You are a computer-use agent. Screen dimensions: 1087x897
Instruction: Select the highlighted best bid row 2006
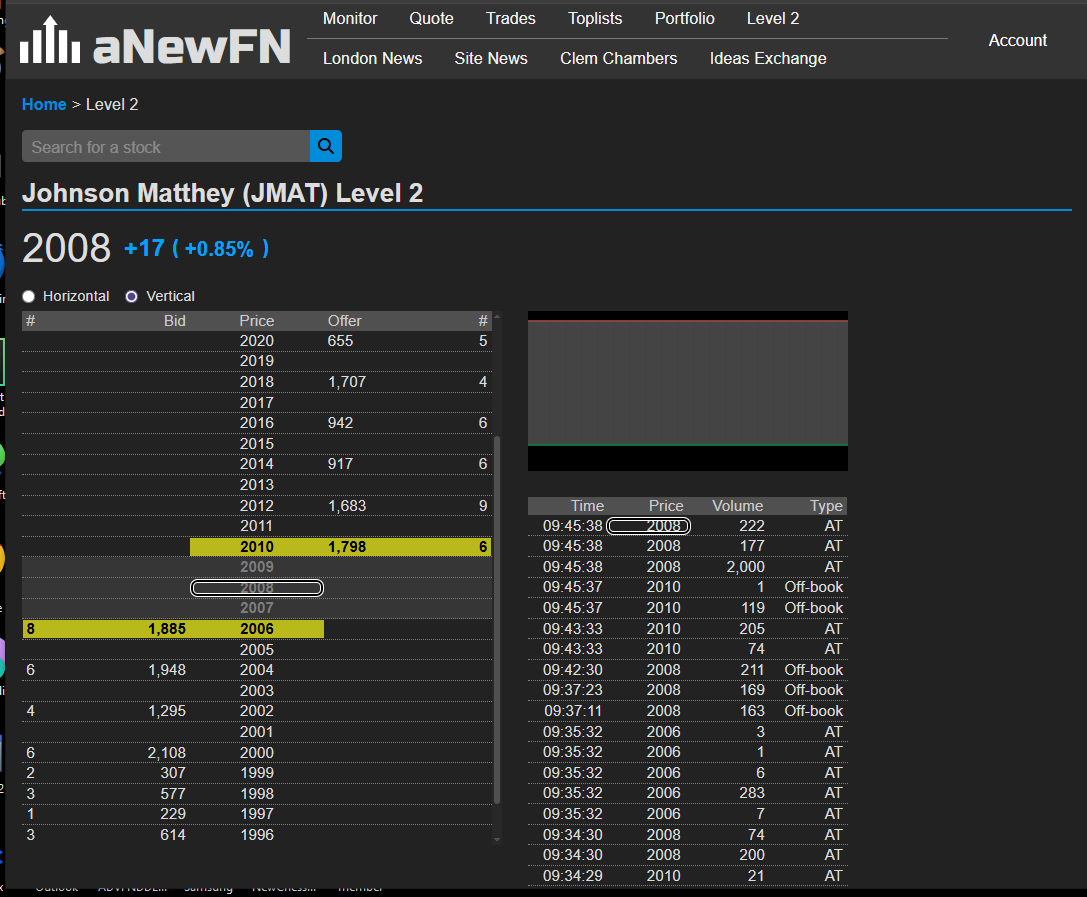[x=173, y=629]
